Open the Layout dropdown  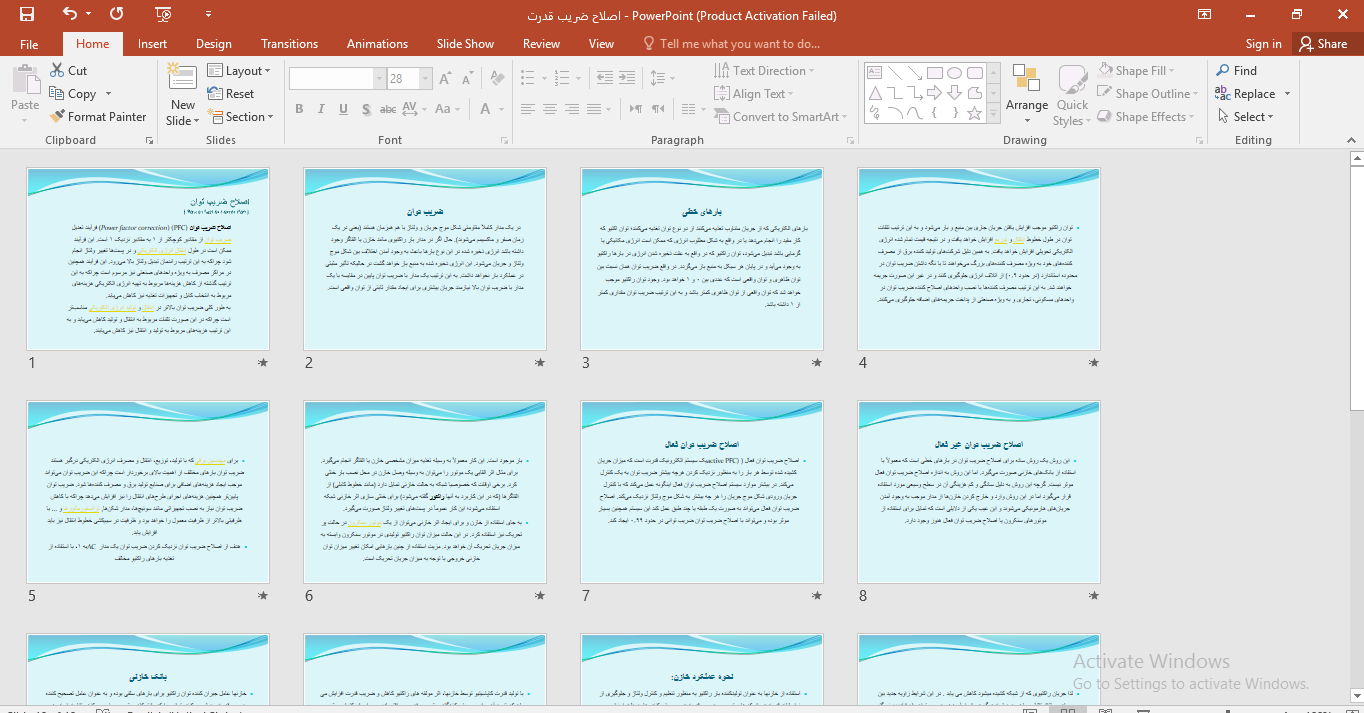tap(240, 70)
